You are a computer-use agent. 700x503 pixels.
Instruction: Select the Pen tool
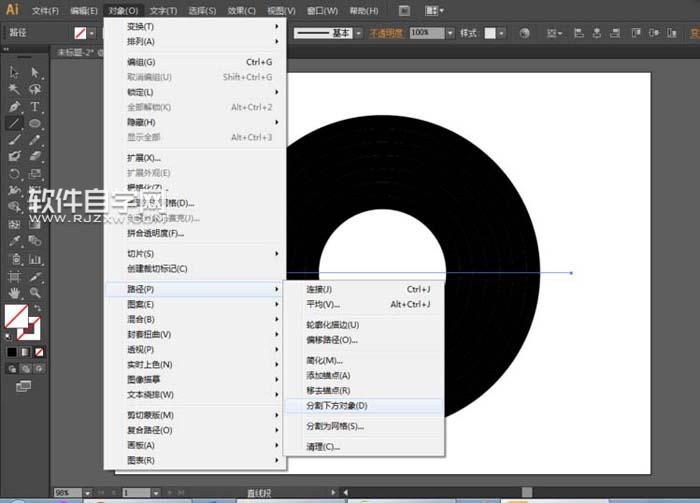tap(14, 106)
